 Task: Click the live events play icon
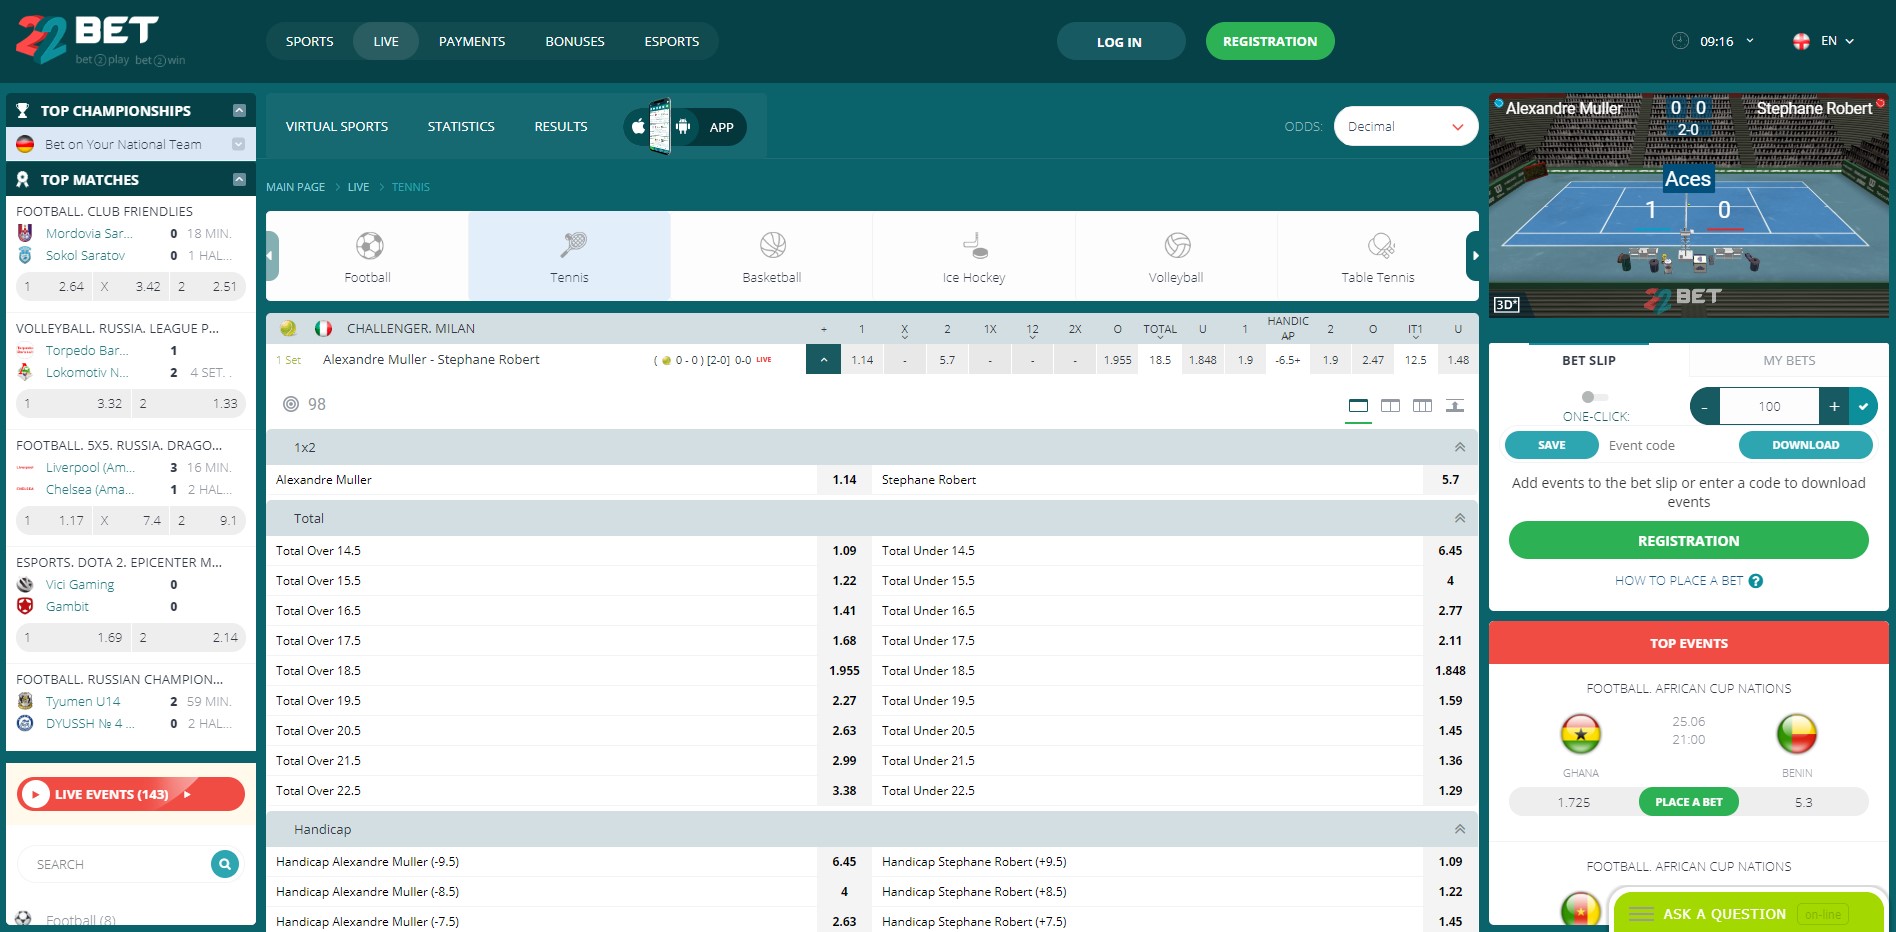click(35, 794)
